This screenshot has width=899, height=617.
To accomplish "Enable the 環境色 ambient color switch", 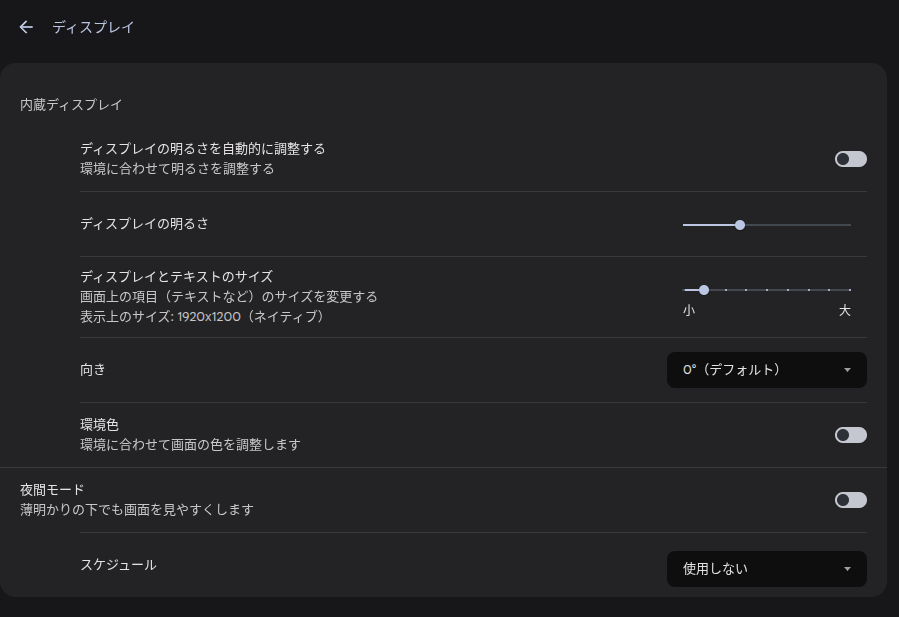I will [x=850, y=435].
